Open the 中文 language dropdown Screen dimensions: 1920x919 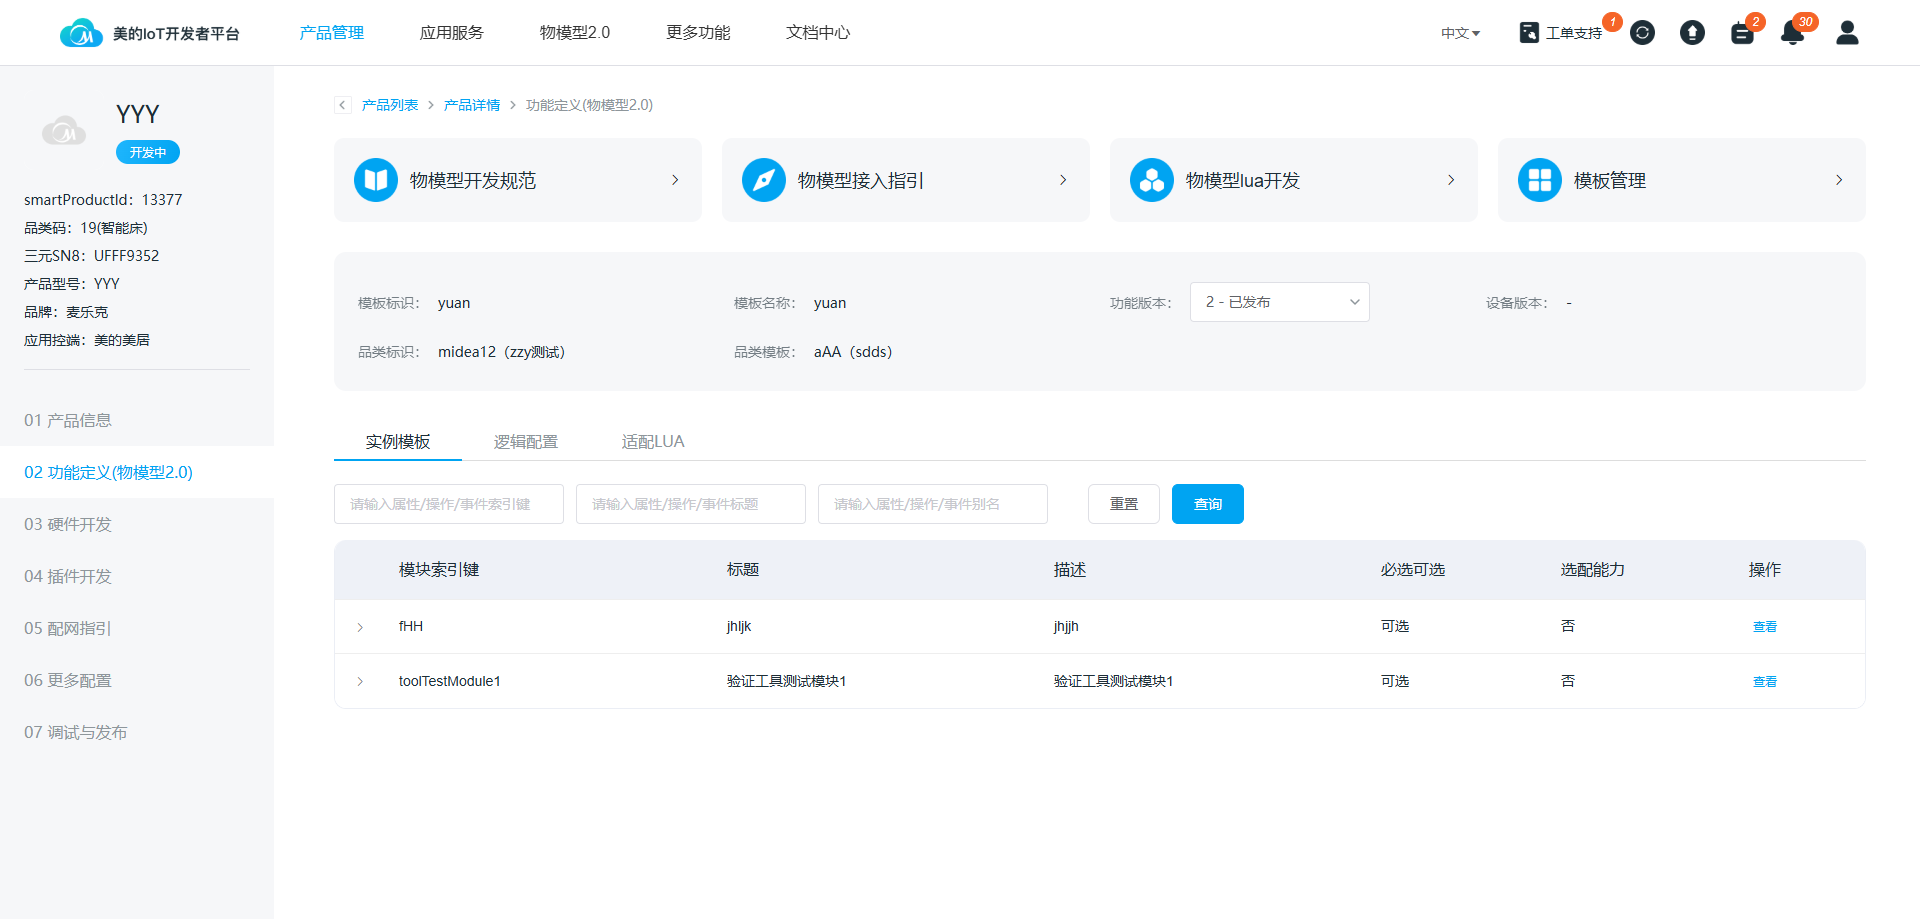coord(1460,33)
